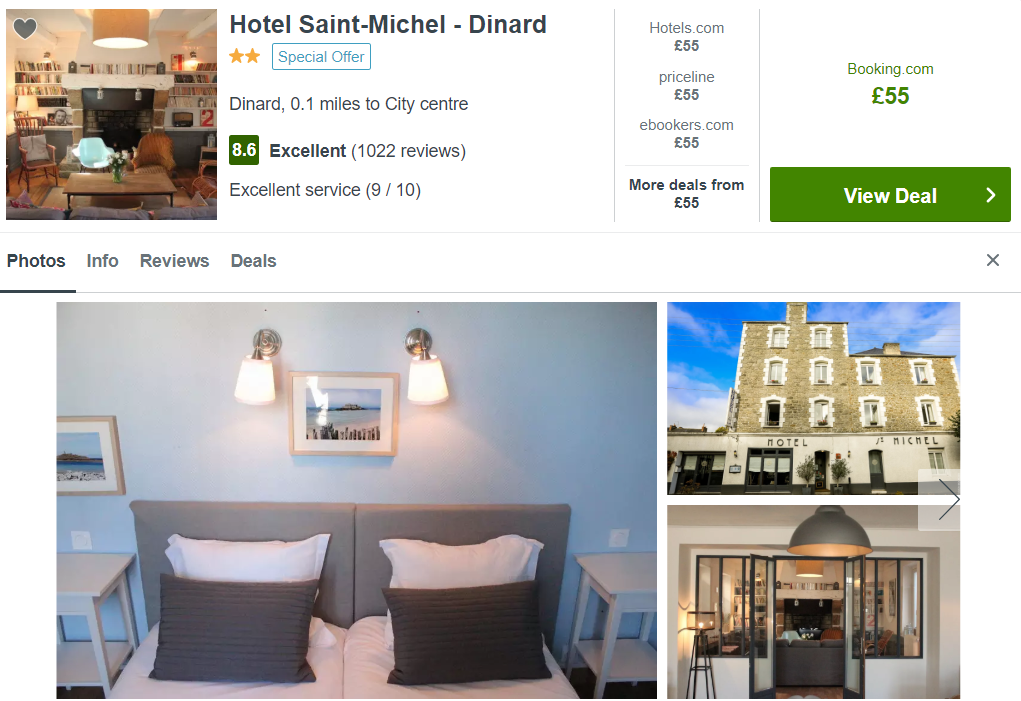The height and width of the screenshot is (701, 1021).
Task: Close the hotel details panel
Action: point(992,260)
